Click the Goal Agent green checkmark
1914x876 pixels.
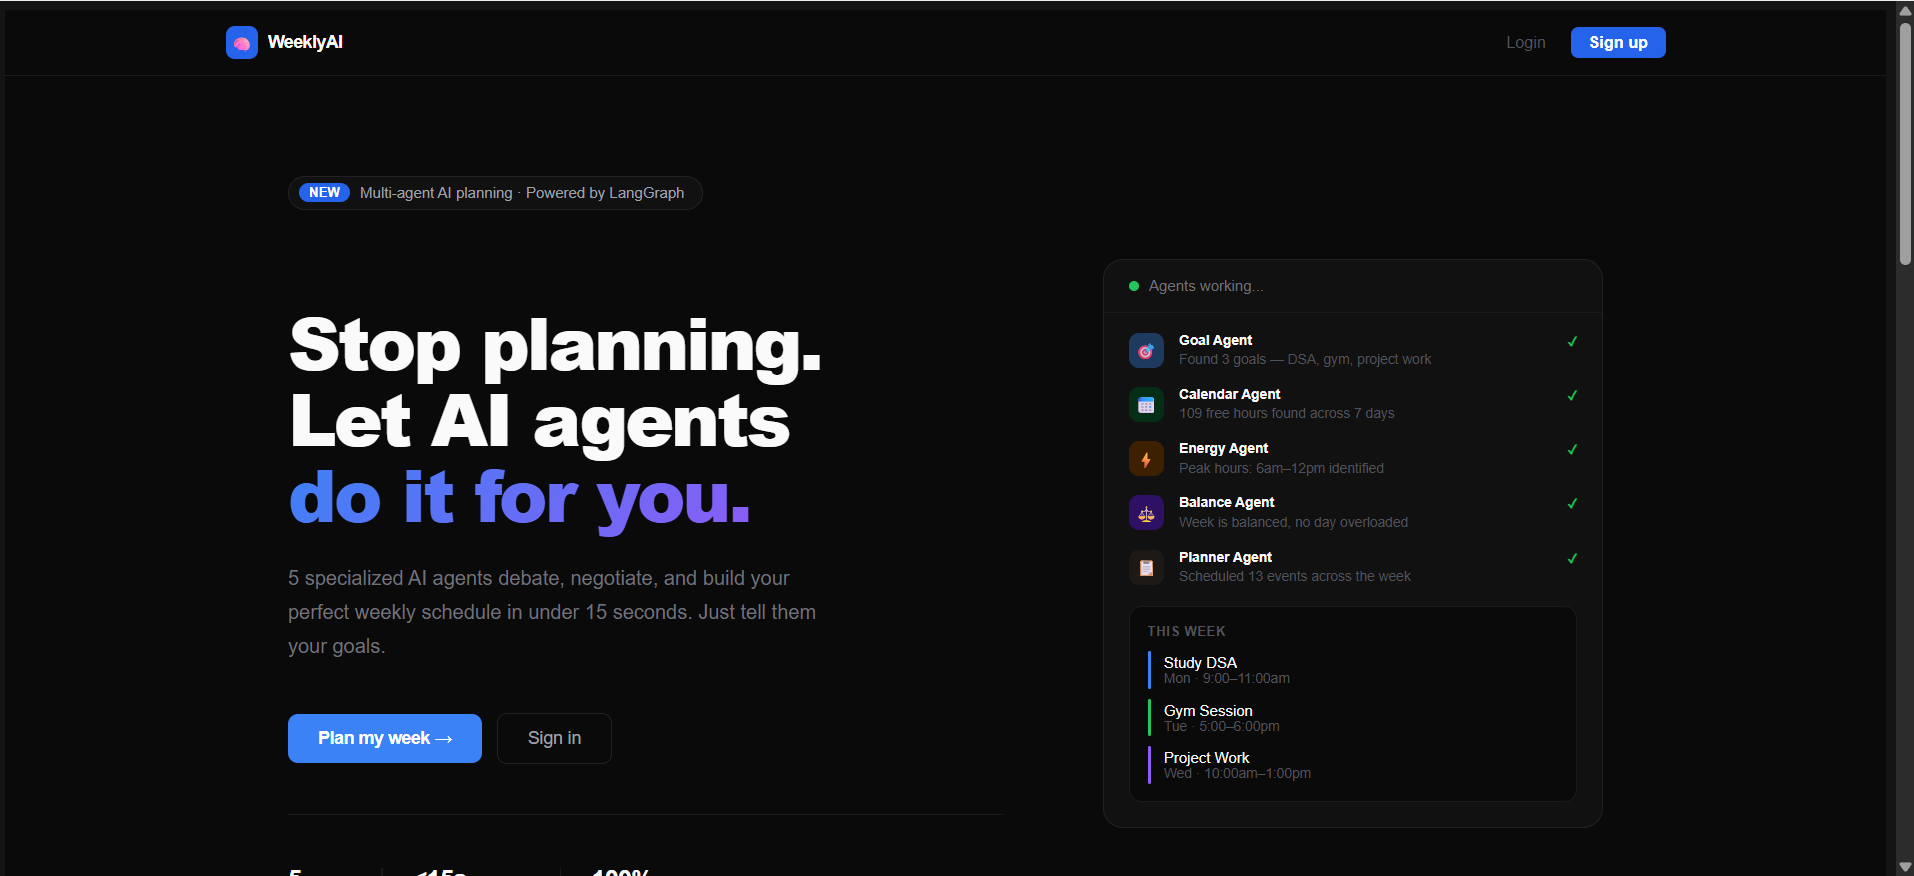1572,341
